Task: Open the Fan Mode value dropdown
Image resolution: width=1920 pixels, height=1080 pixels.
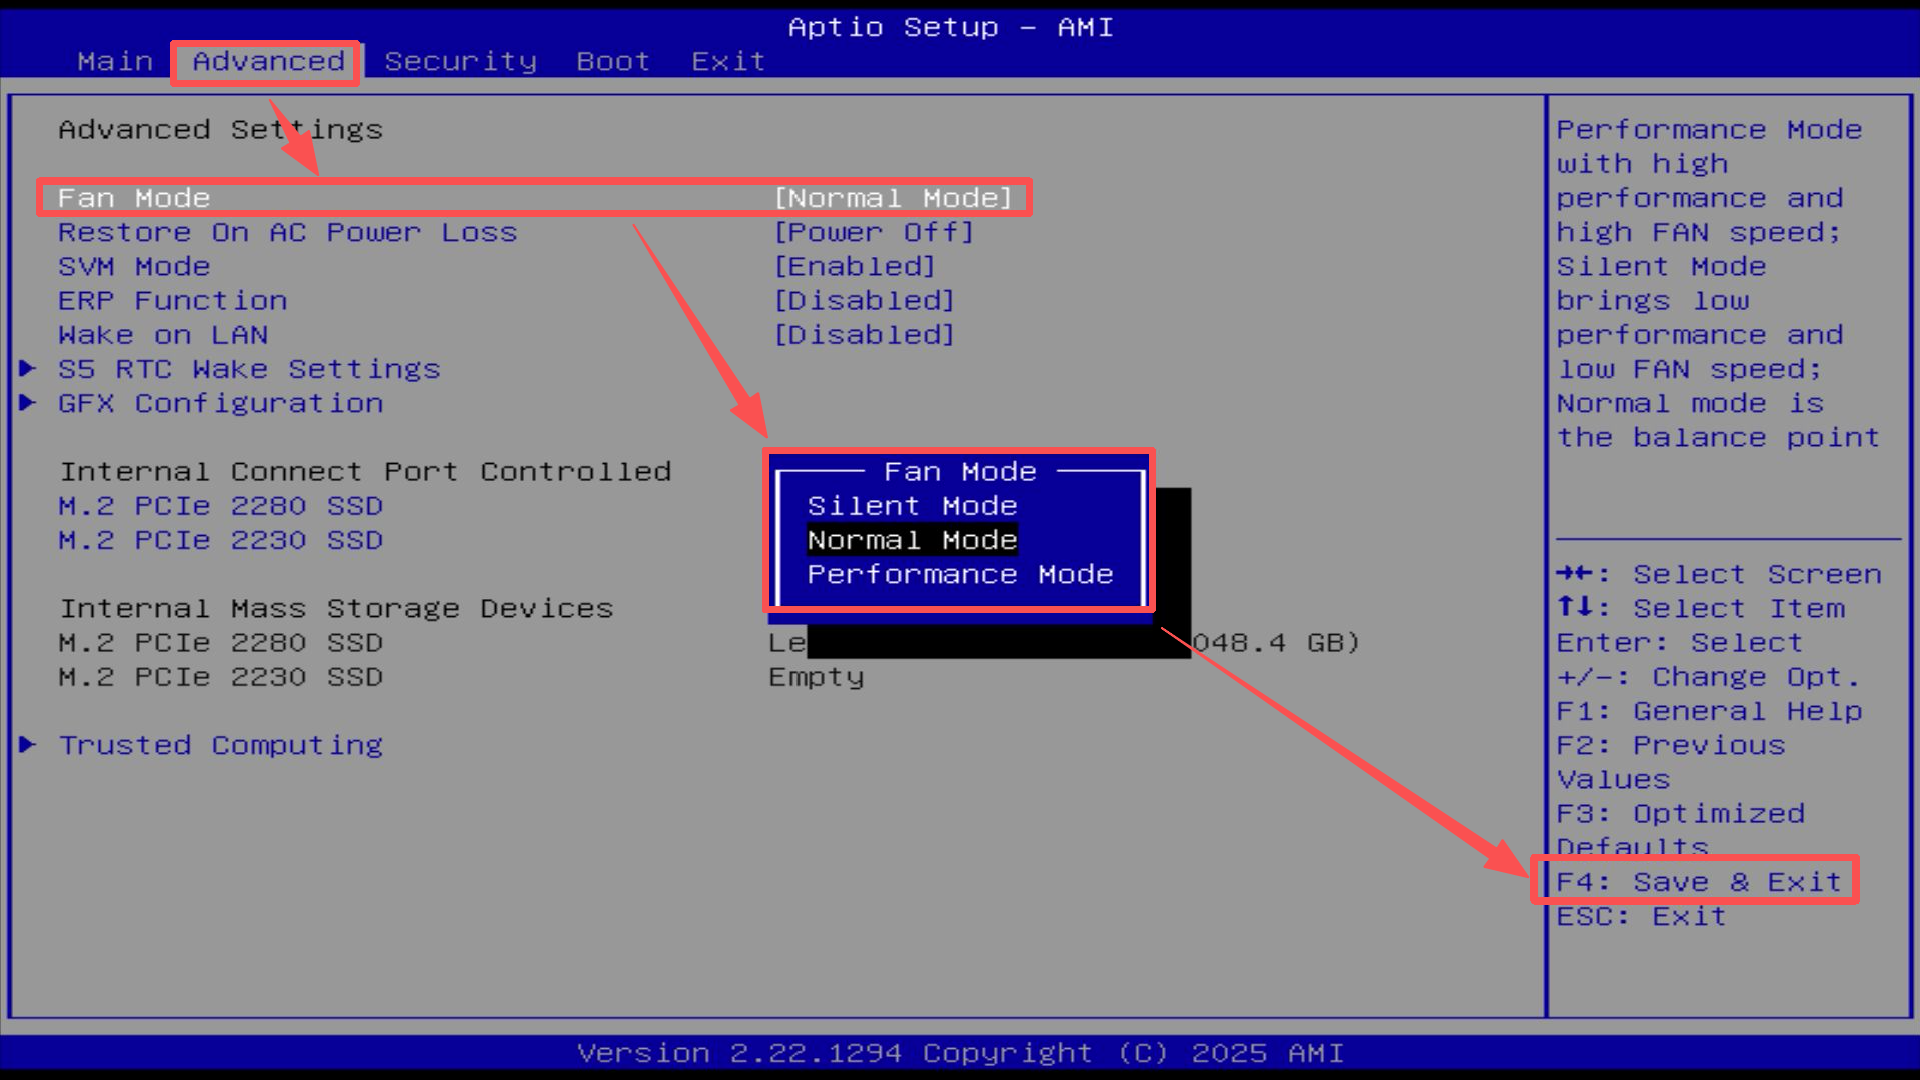Action: (893, 198)
